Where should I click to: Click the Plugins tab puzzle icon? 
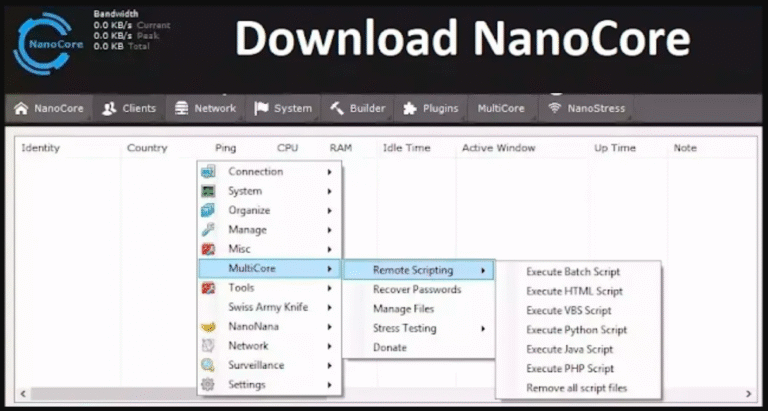pos(409,109)
